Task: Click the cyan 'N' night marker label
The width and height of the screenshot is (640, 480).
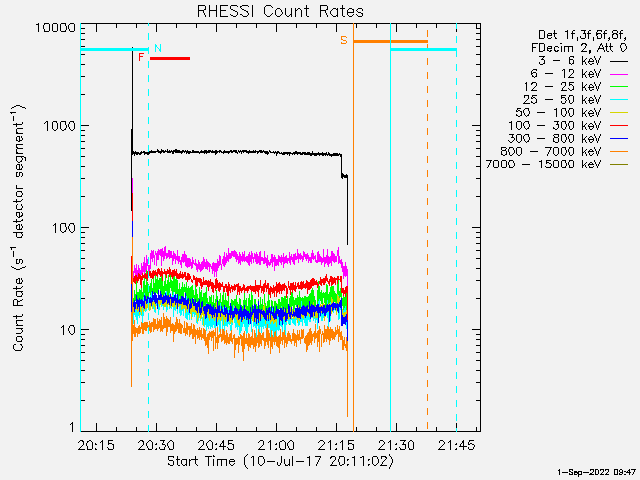Action: tap(158, 48)
